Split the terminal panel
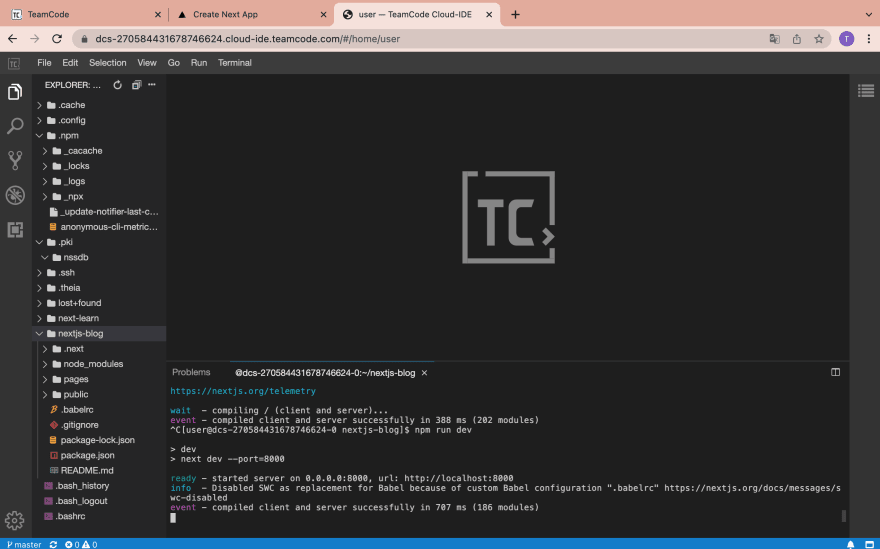The image size is (880, 549). (x=835, y=372)
